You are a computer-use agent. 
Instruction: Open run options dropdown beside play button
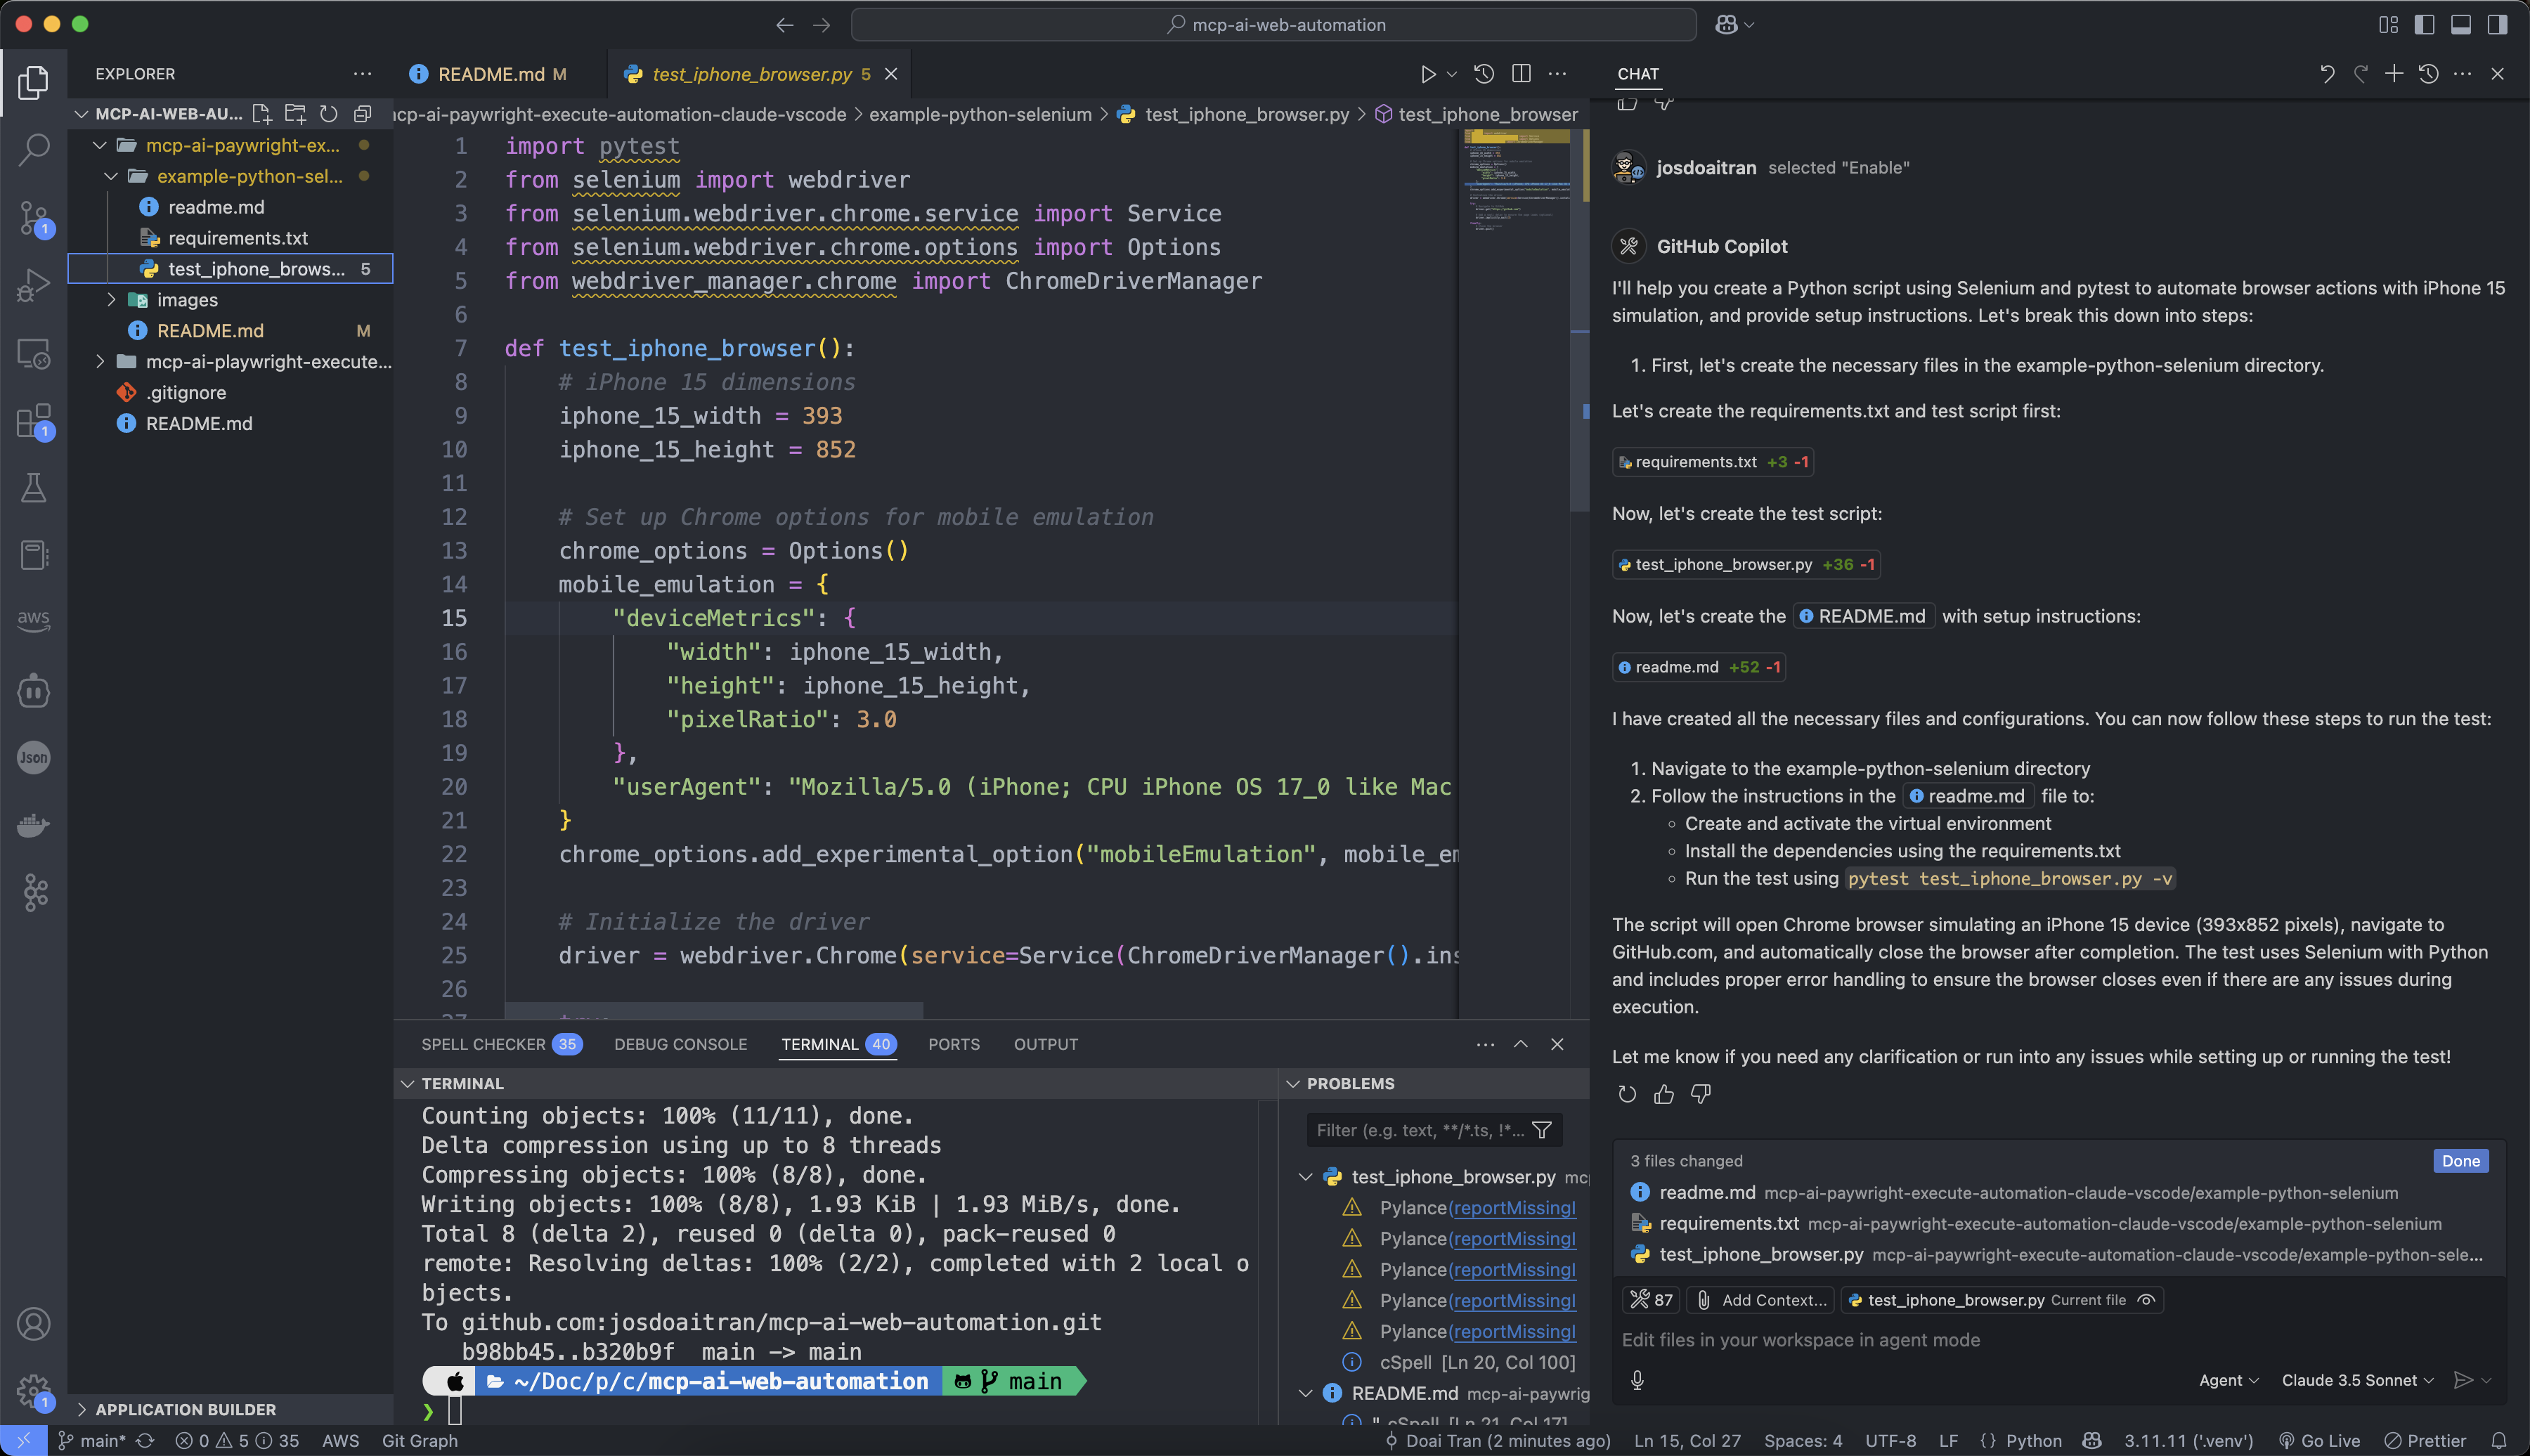pyautogui.click(x=1452, y=74)
